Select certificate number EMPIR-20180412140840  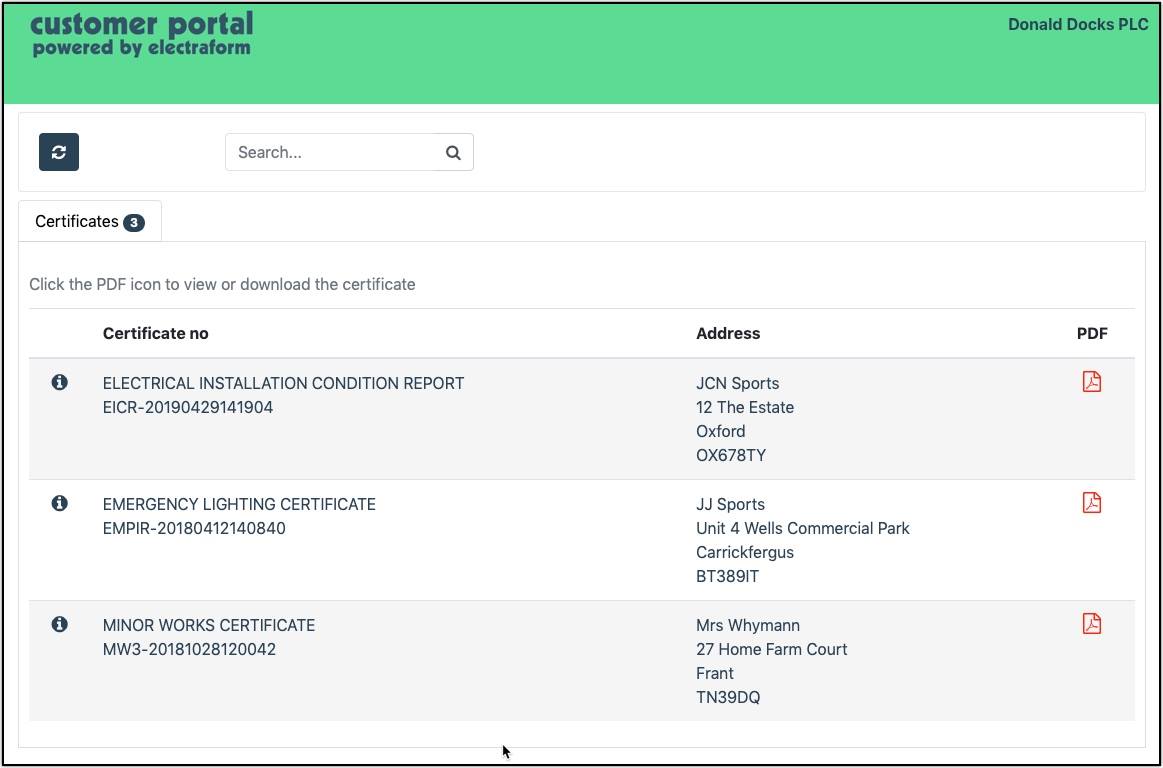[x=194, y=528]
